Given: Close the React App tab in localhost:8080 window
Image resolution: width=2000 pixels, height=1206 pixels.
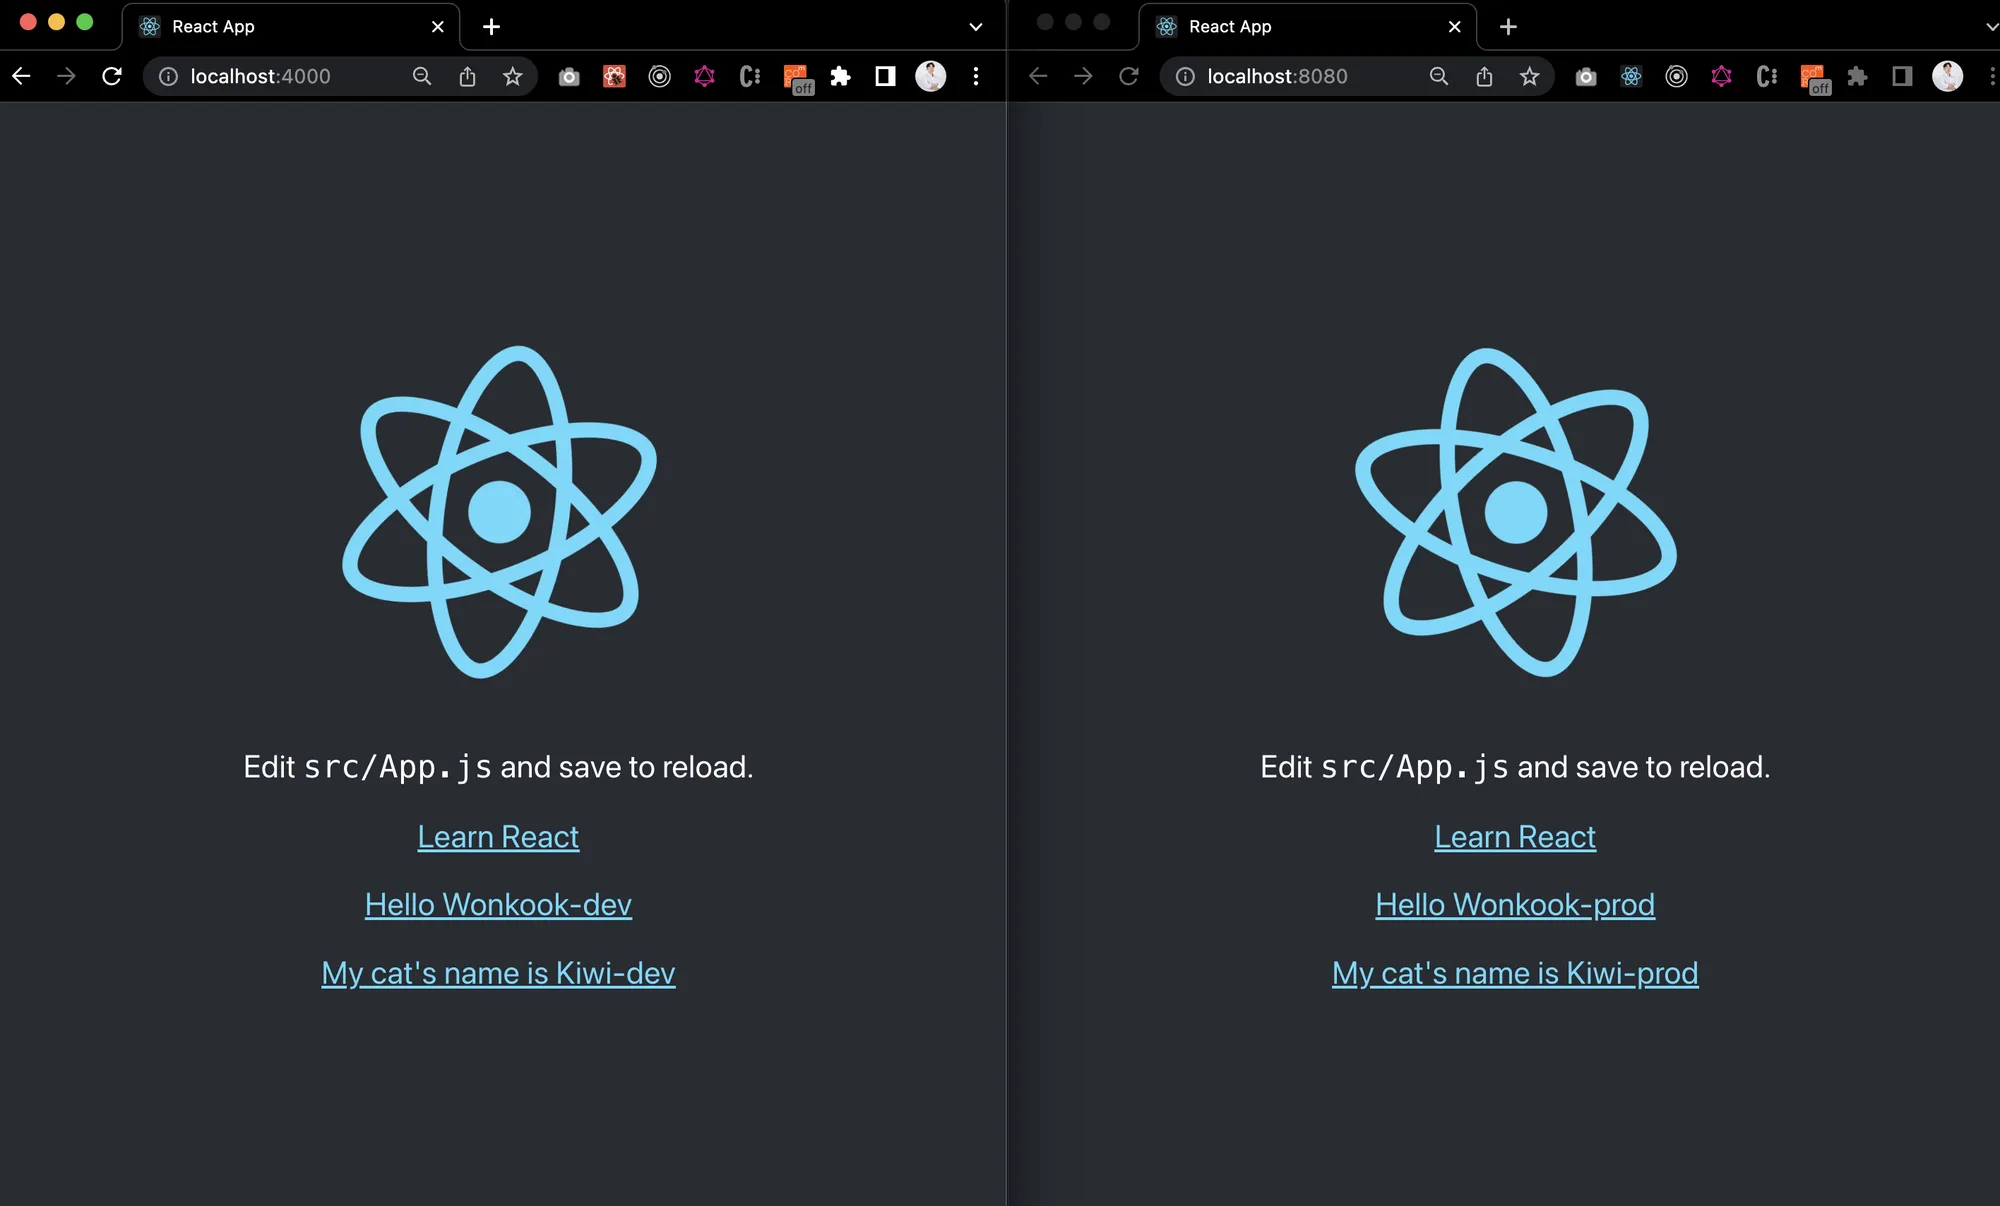Looking at the screenshot, I should click(x=1455, y=27).
